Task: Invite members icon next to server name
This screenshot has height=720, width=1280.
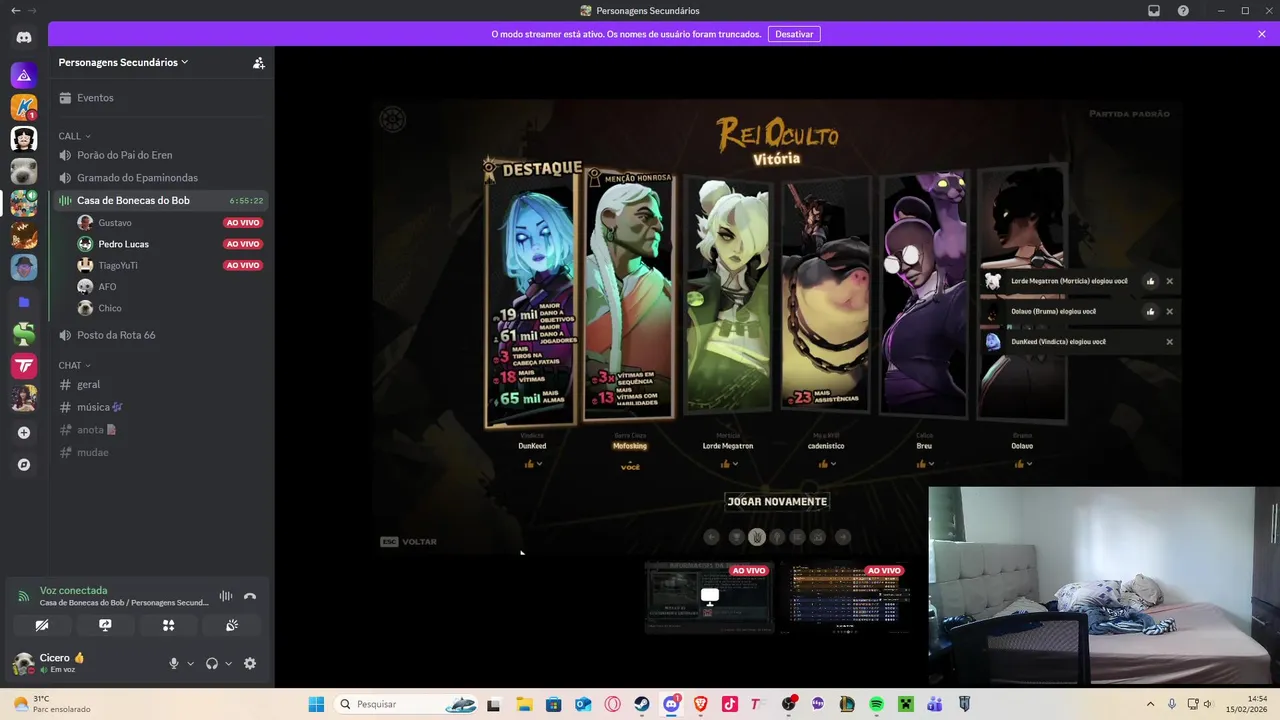Action: pos(259,62)
